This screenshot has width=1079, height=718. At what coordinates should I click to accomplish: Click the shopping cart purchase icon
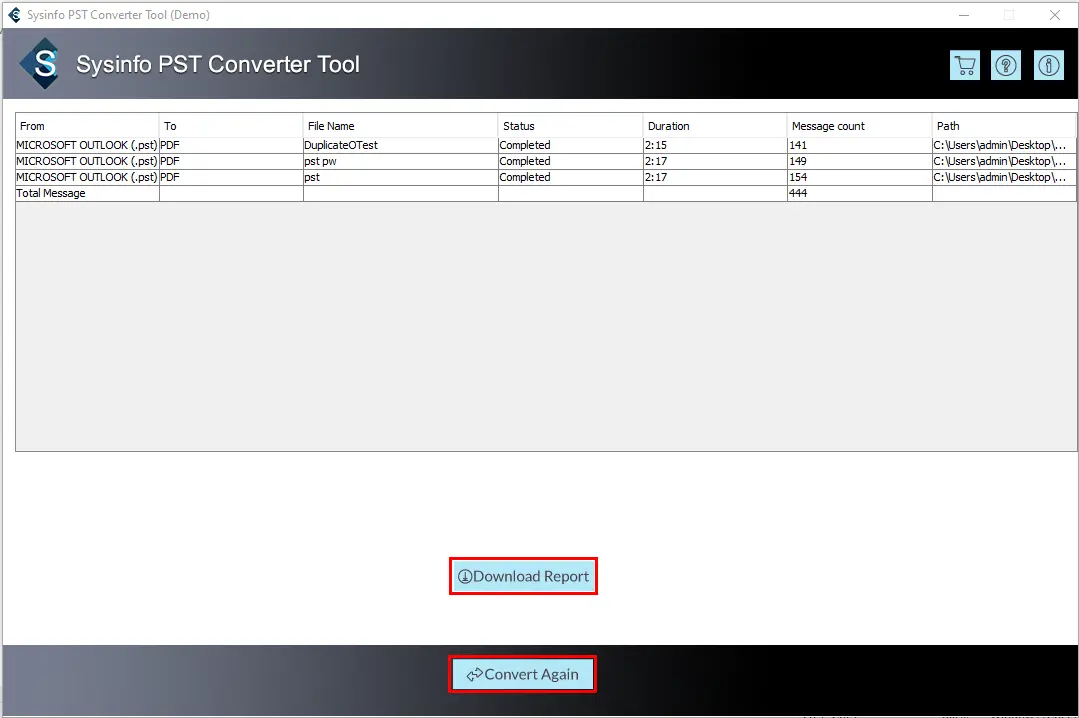point(964,66)
